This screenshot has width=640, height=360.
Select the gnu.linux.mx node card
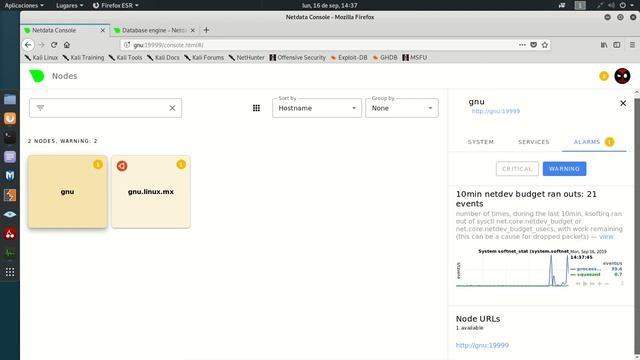pyautogui.click(x=151, y=191)
